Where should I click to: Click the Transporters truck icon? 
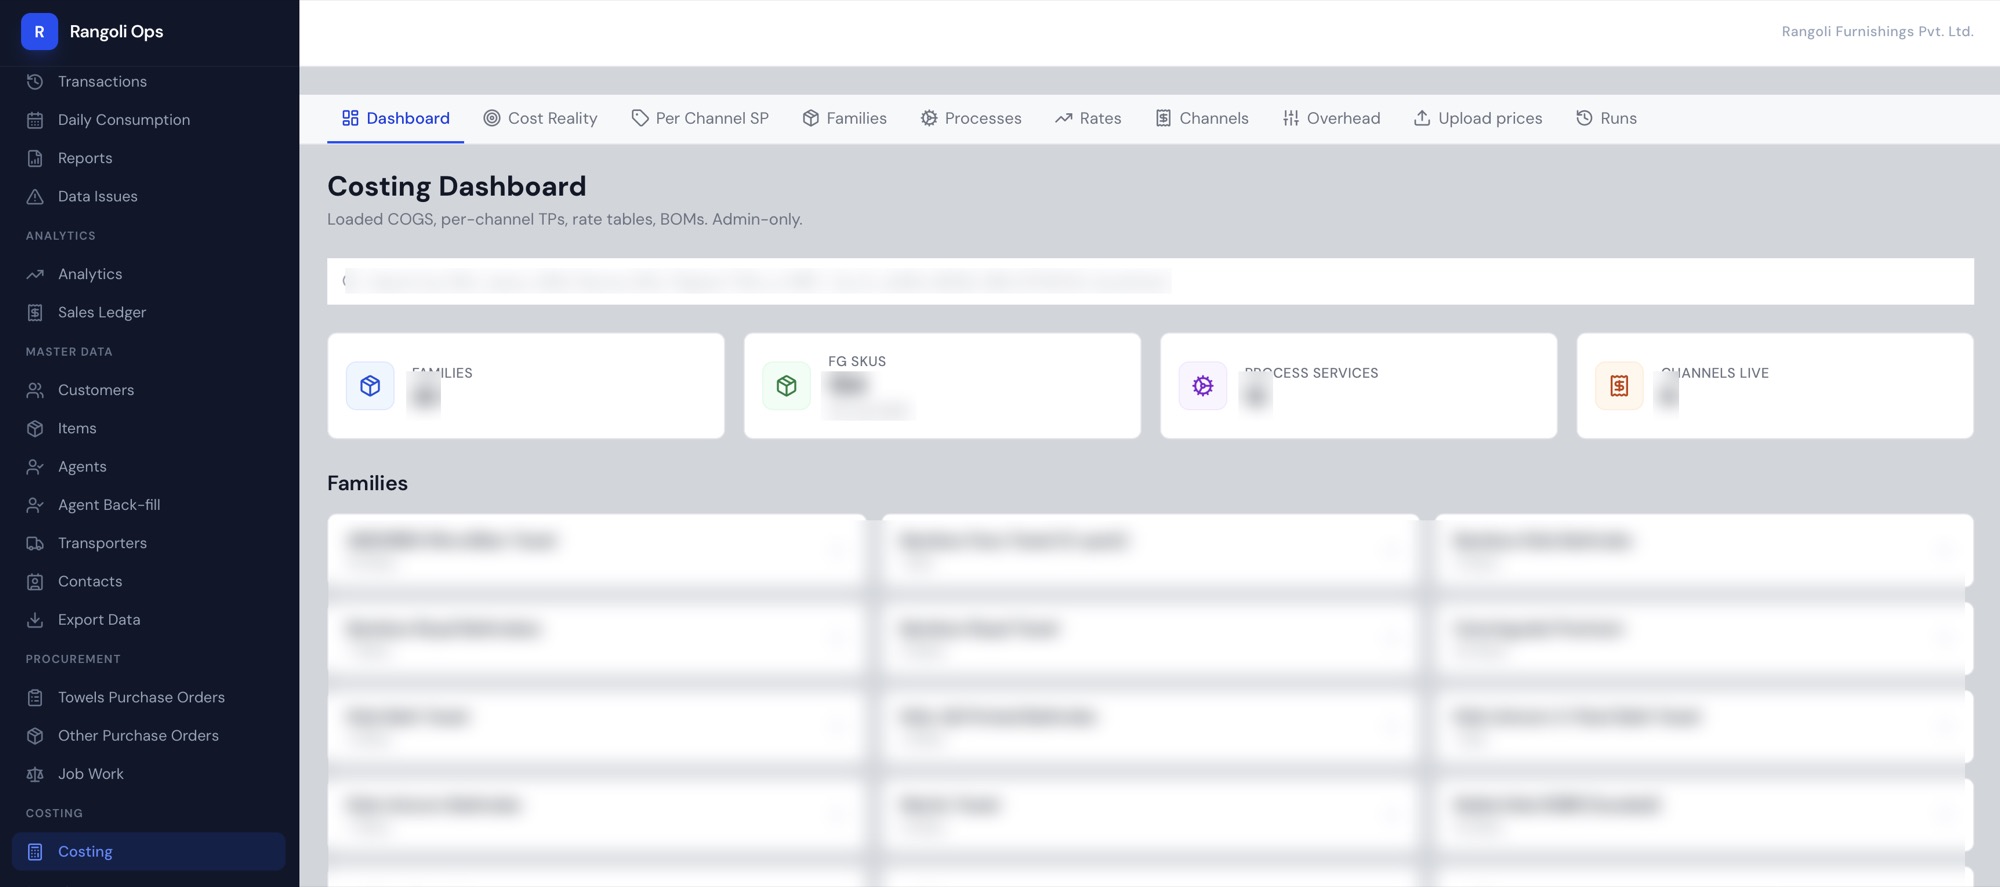tap(35, 543)
